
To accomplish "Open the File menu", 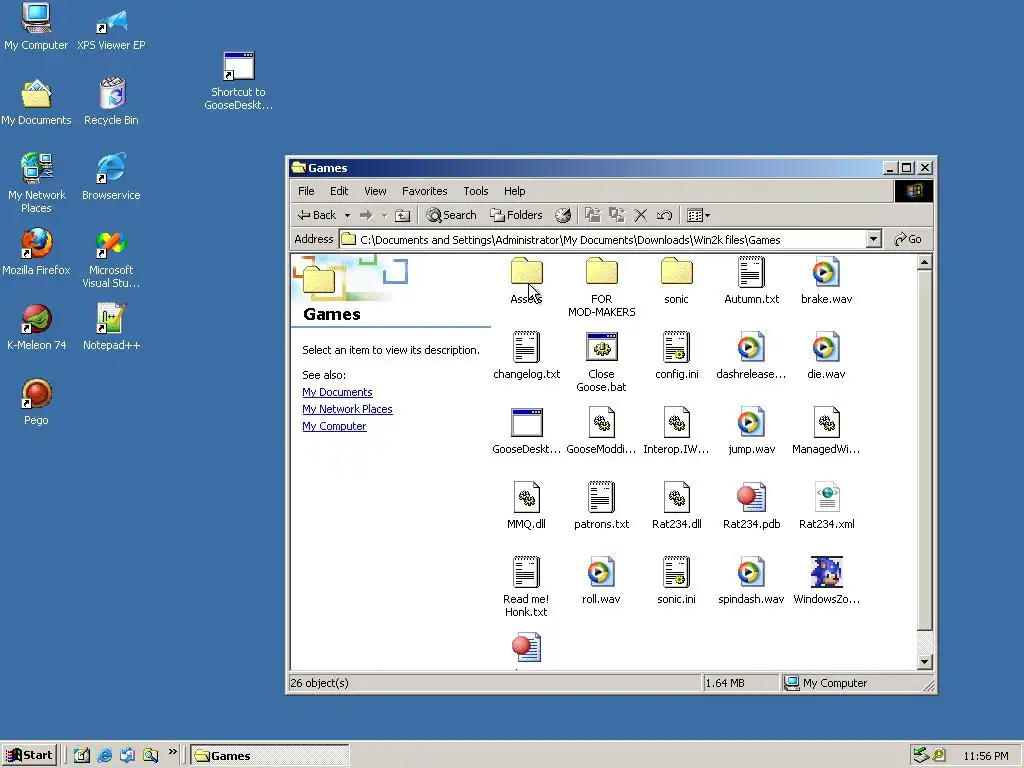I will (306, 191).
